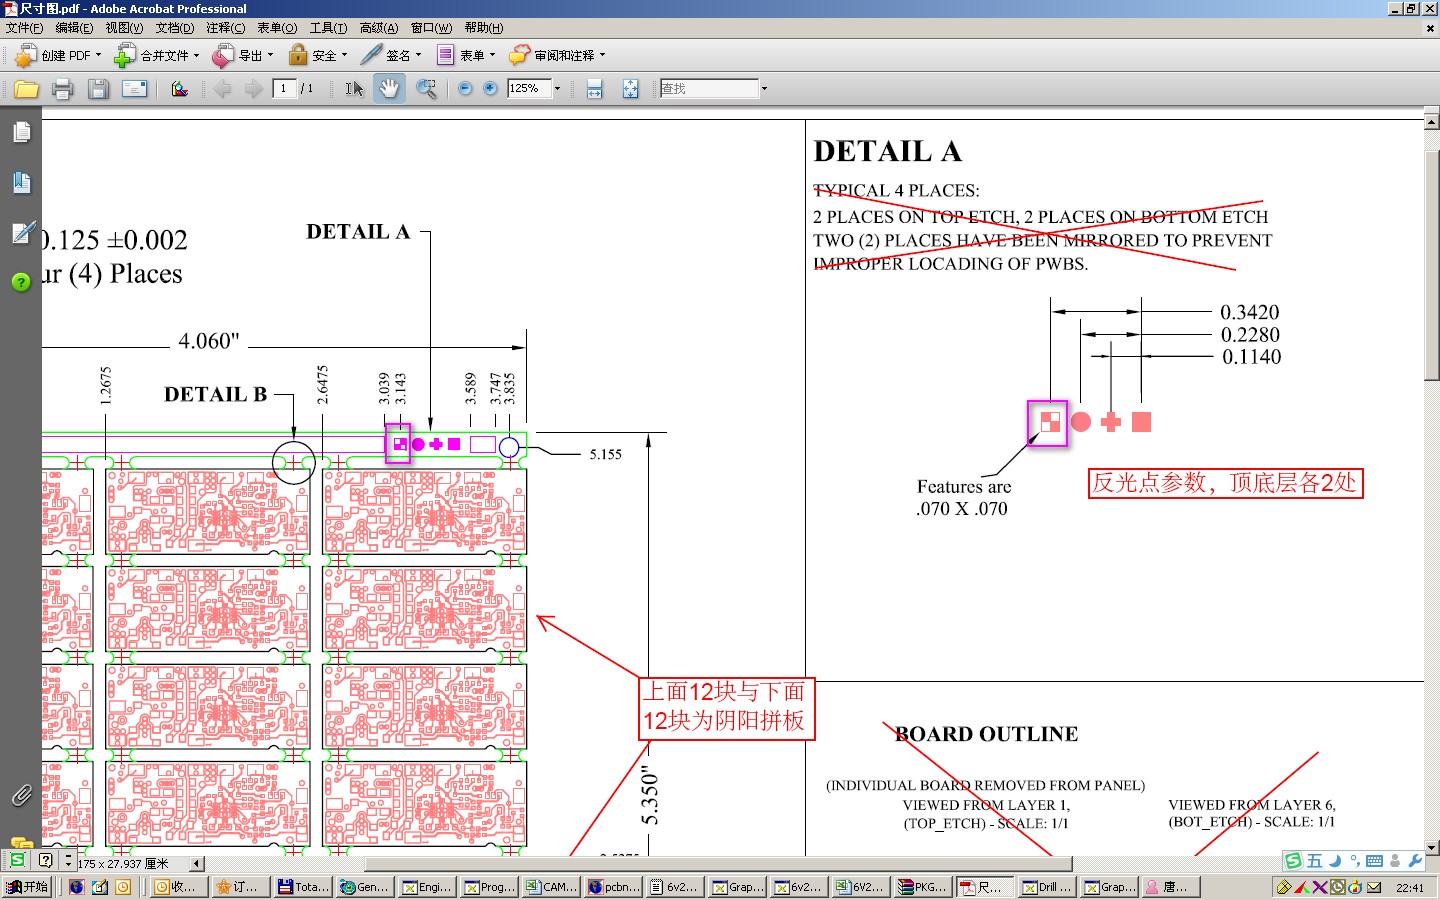Click the 合并文件 button

coord(157,55)
